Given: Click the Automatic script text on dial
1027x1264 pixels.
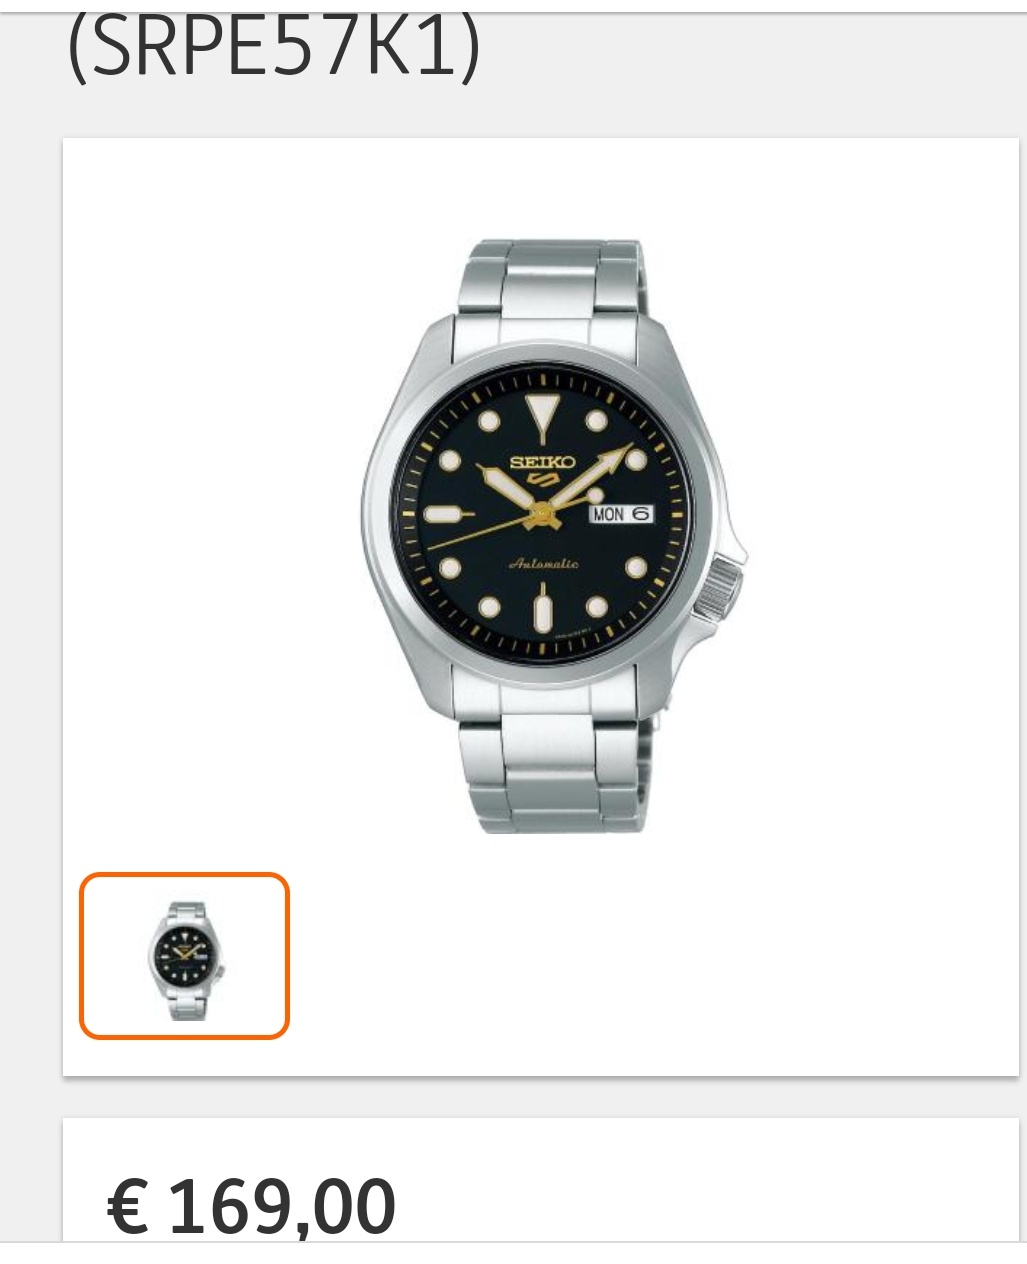Looking at the screenshot, I should (x=543, y=564).
